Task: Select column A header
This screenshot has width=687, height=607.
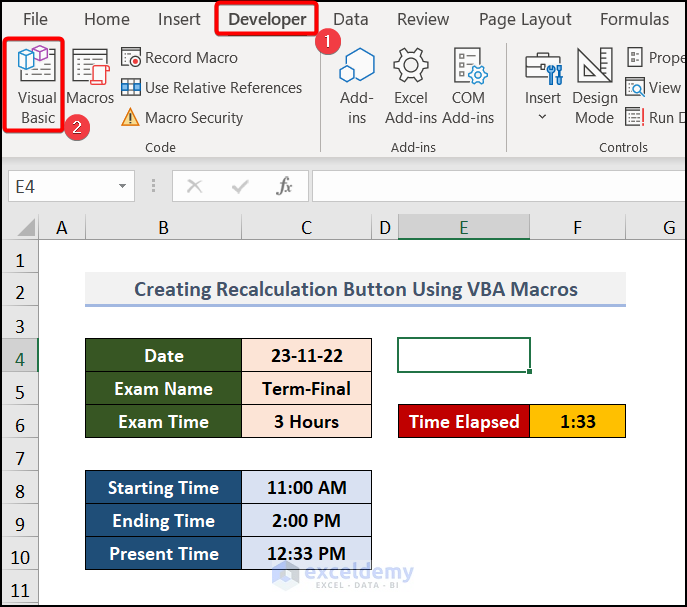Action: coord(62,227)
